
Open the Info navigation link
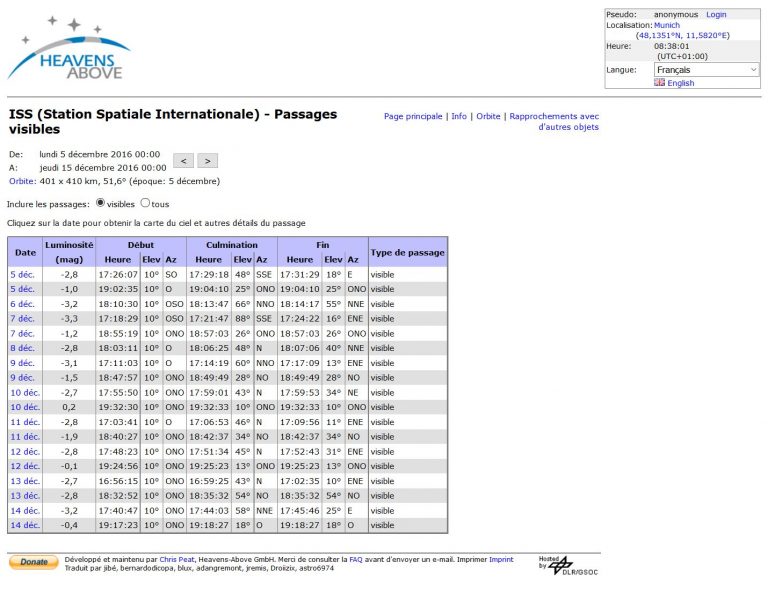[459, 116]
